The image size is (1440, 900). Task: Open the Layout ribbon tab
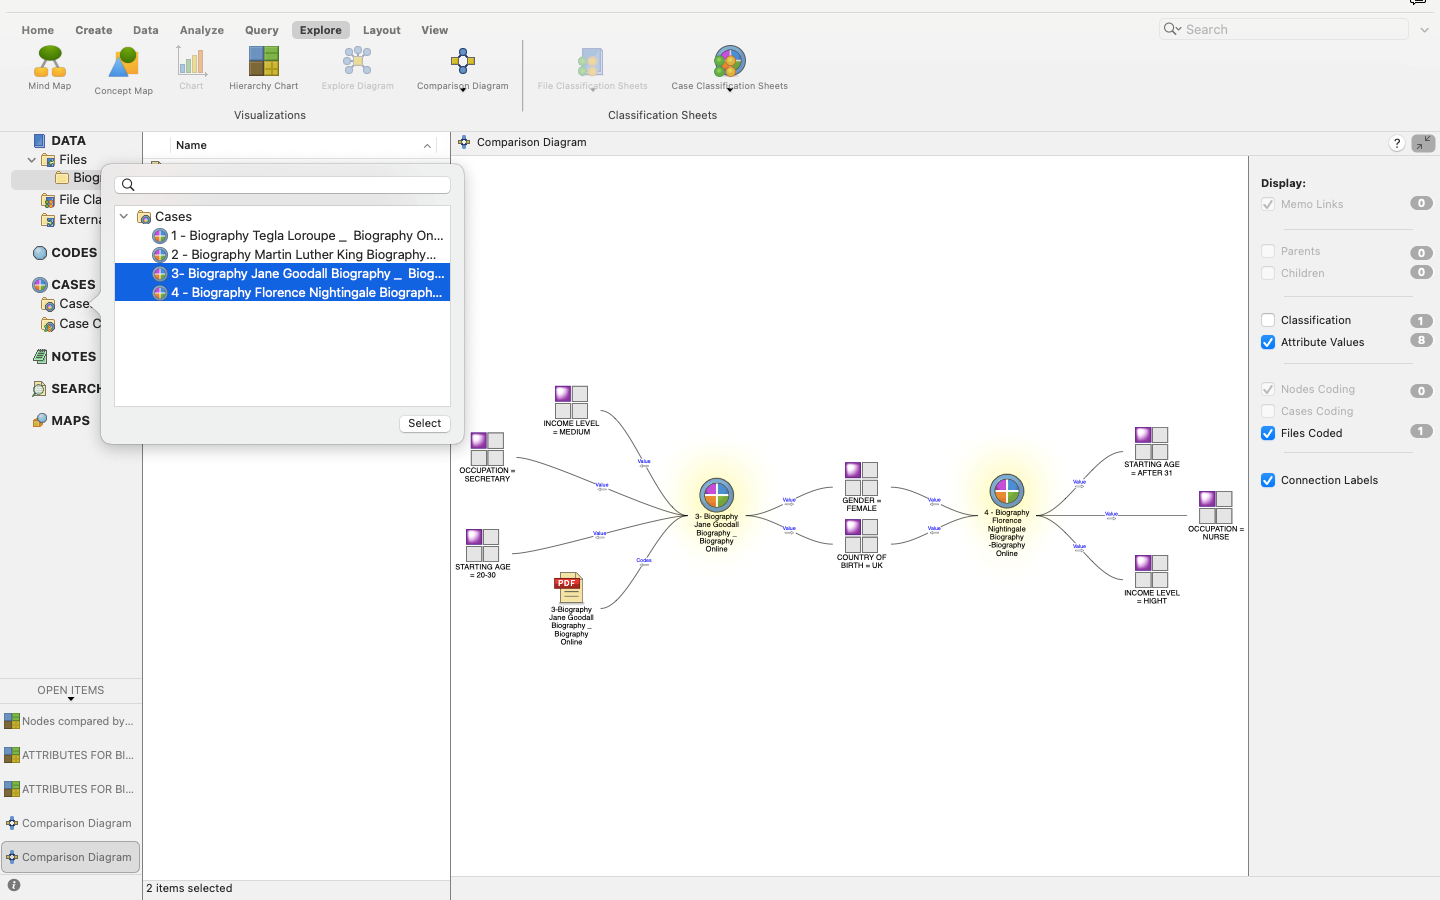381,30
